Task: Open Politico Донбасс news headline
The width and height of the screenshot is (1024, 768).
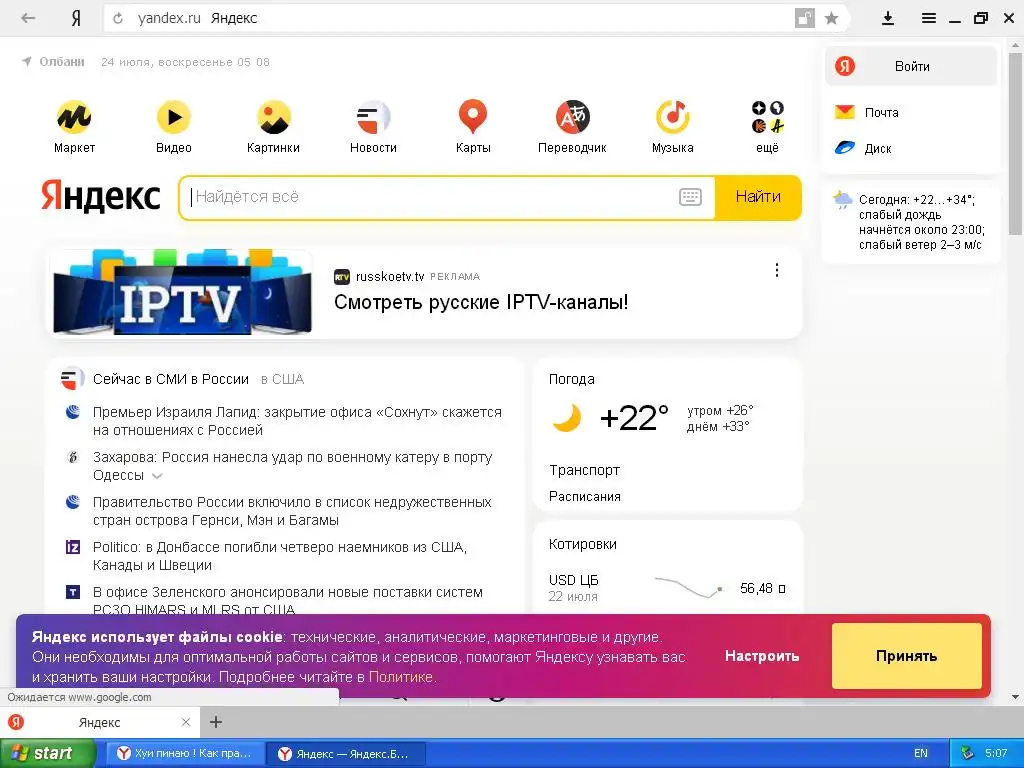Action: [x=280, y=556]
